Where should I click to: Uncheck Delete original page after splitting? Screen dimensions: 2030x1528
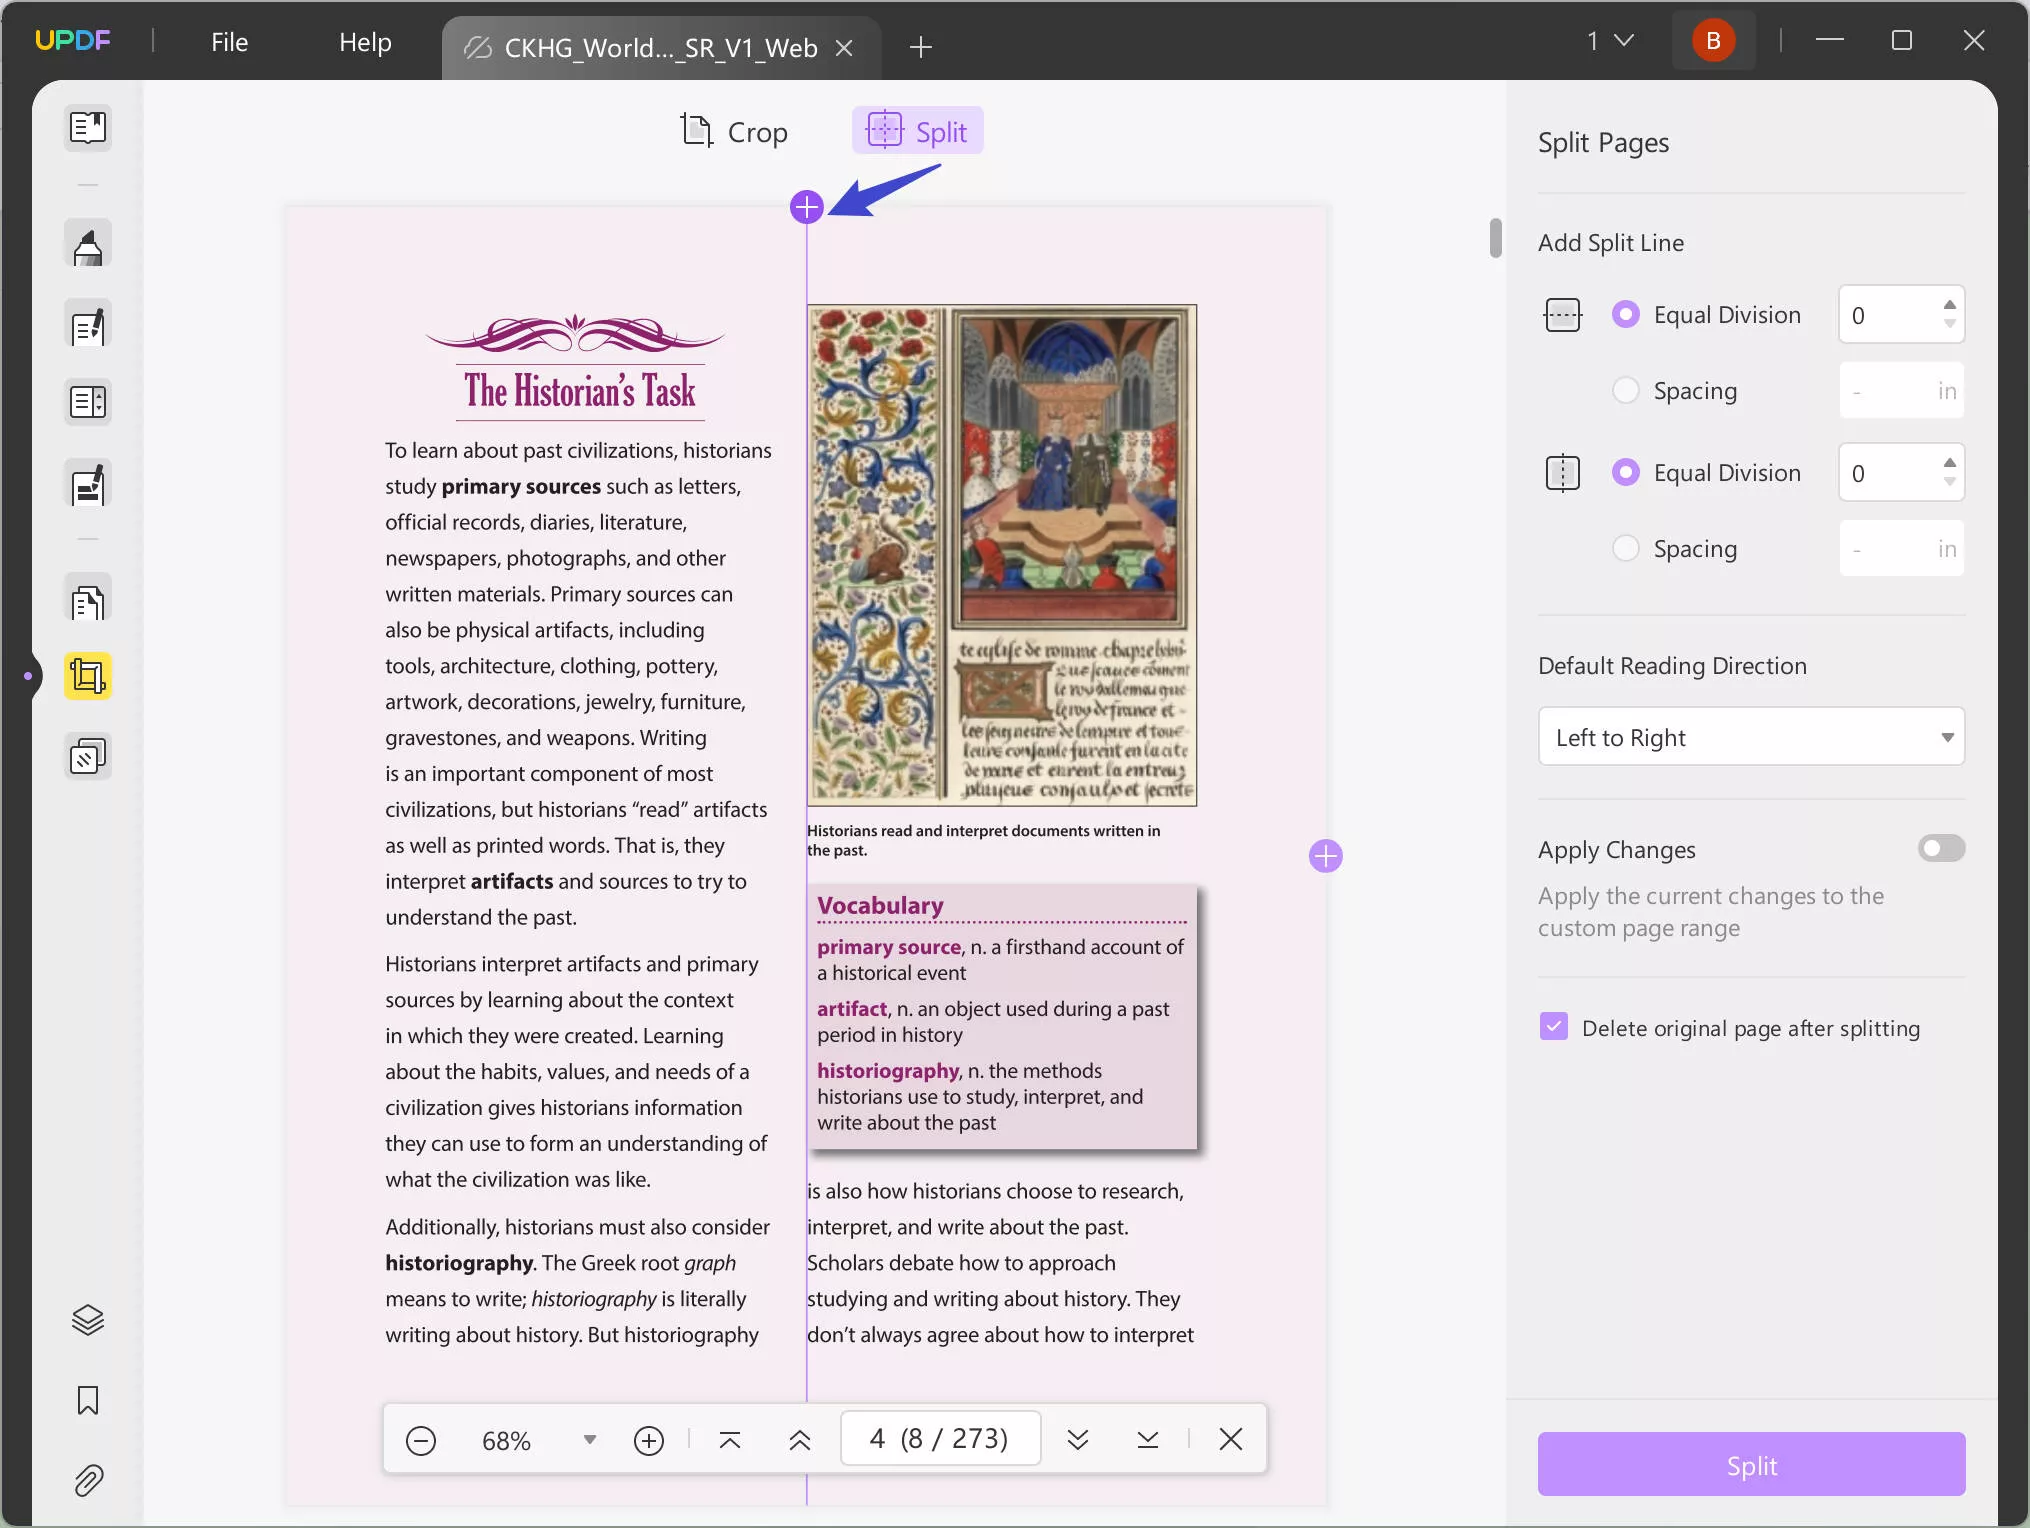[x=1554, y=1027]
